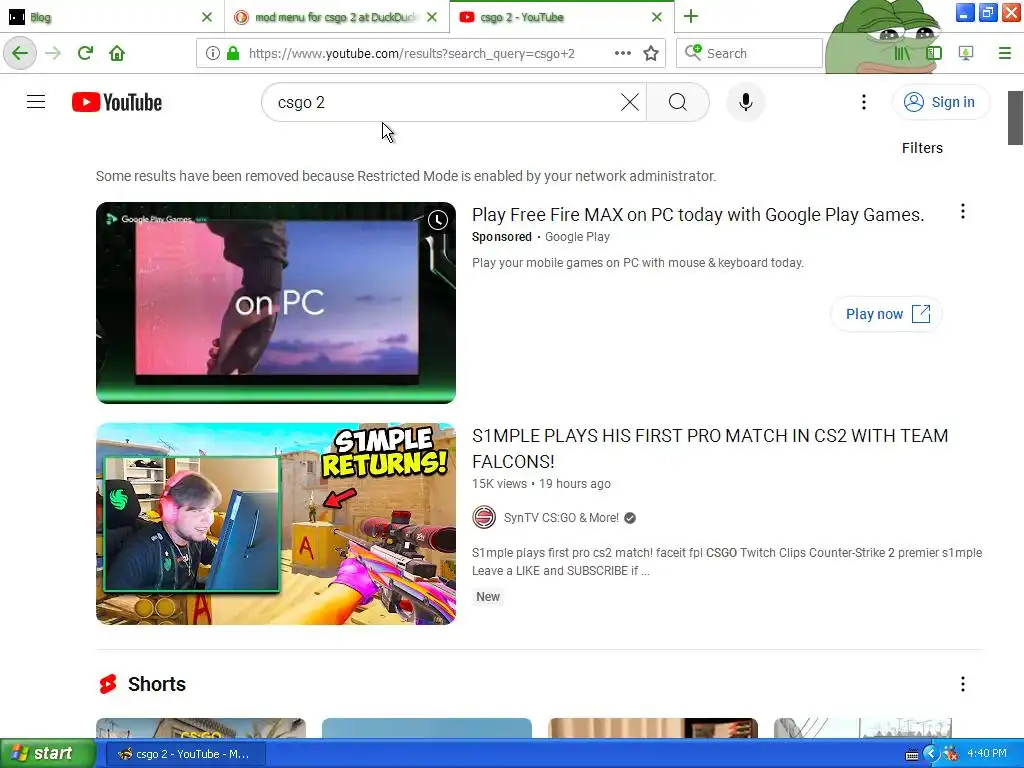Open page actions three-dot menu in address bar
The height and width of the screenshot is (768, 1024).
point(623,53)
